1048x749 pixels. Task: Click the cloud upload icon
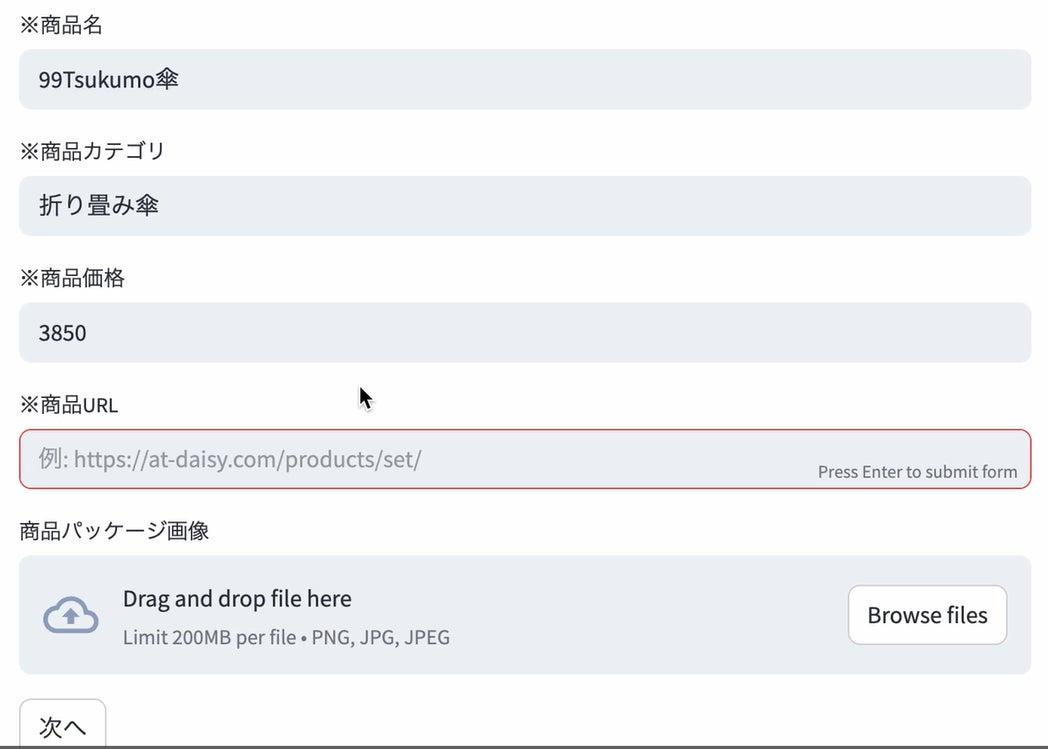click(71, 615)
